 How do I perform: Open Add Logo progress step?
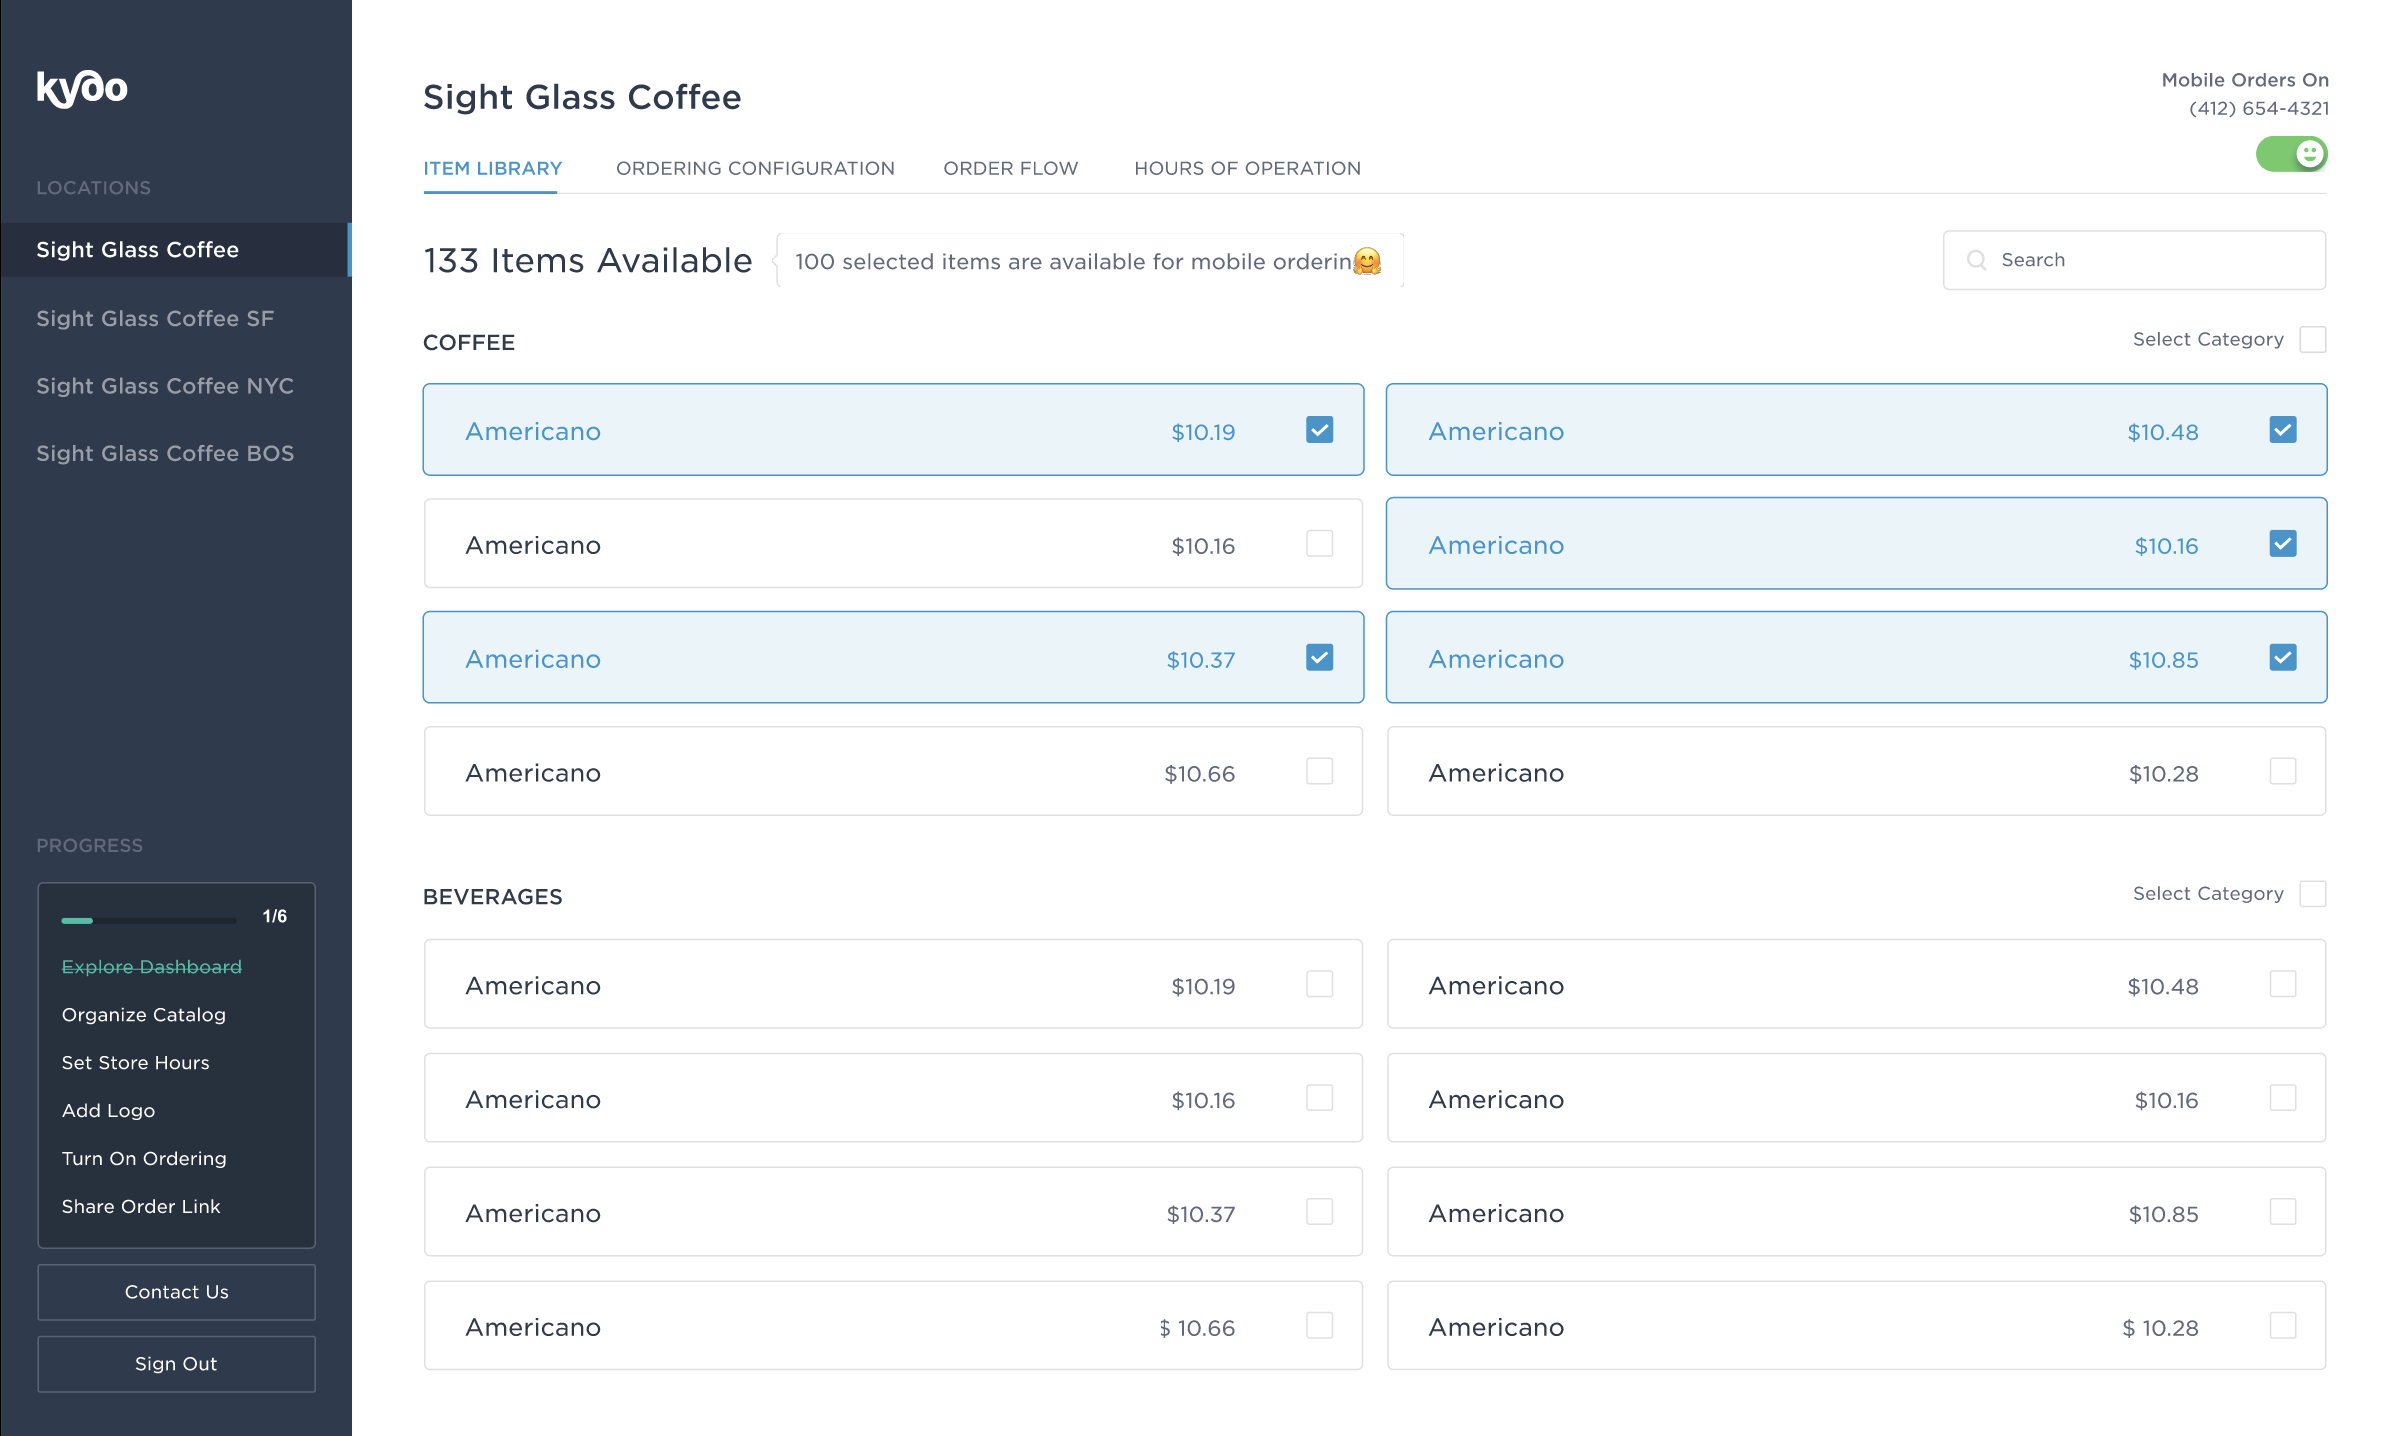[x=108, y=1111]
